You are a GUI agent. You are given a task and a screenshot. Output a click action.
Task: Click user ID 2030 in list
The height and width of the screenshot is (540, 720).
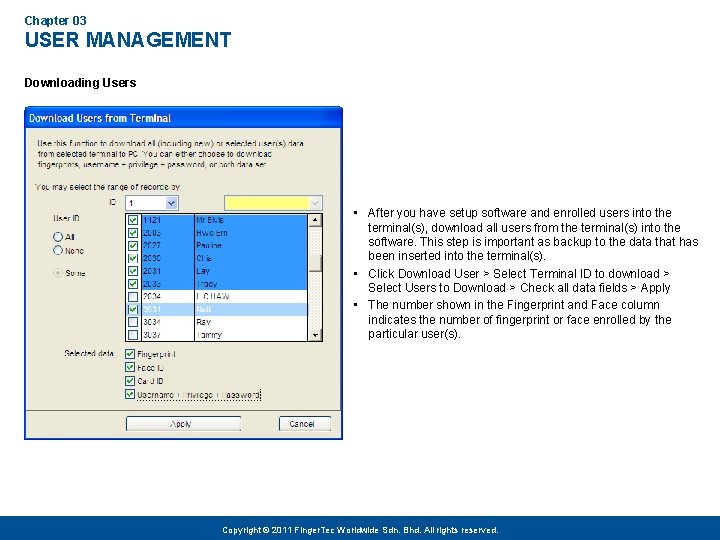[x=152, y=258]
